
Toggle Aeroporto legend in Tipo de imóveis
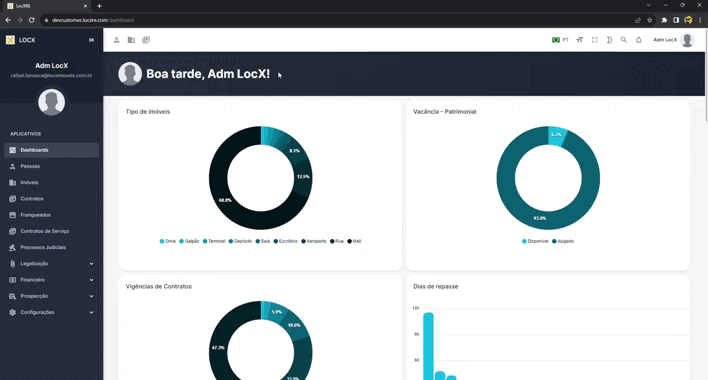tap(313, 241)
